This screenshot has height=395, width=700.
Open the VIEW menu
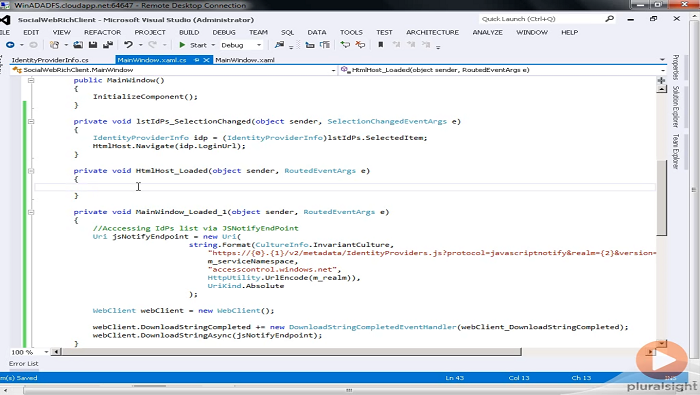click(x=62, y=32)
